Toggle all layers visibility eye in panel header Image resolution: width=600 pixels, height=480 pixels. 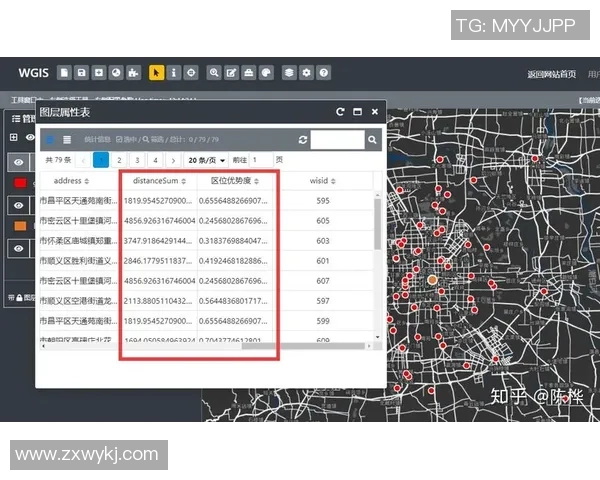[30, 137]
